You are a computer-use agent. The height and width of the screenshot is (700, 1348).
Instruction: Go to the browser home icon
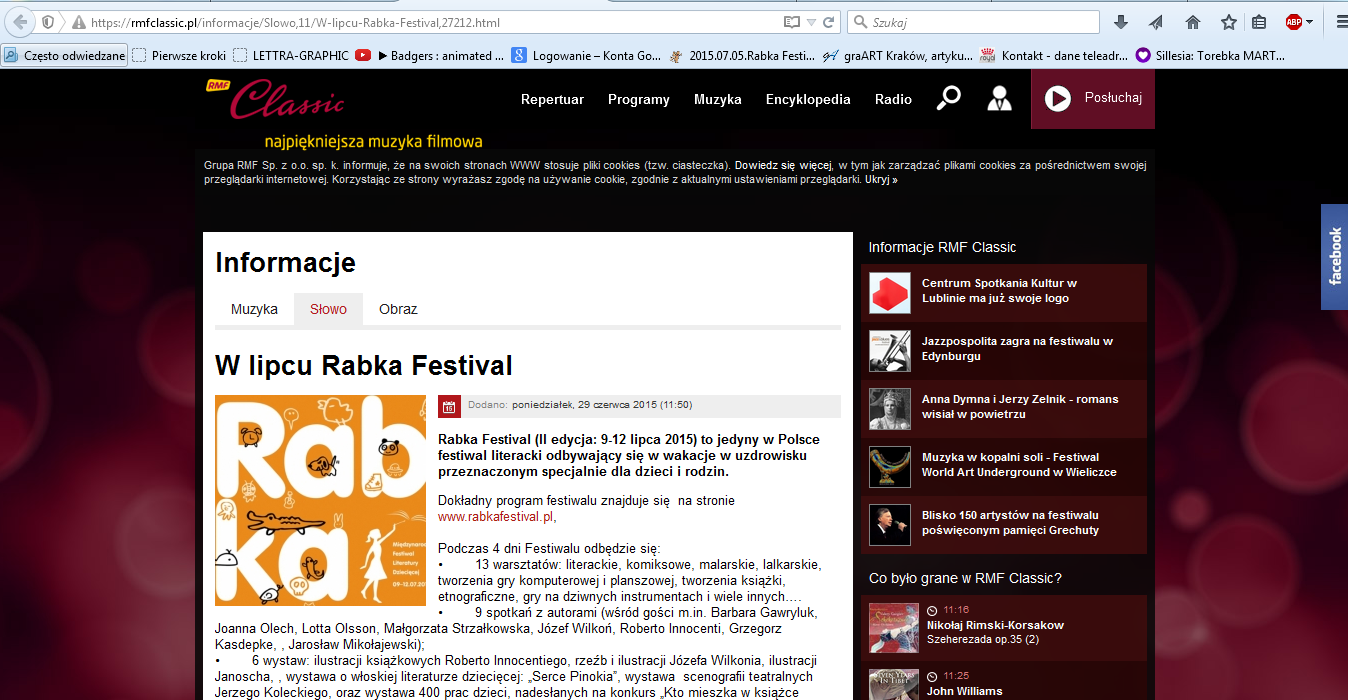tap(1192, 22)
